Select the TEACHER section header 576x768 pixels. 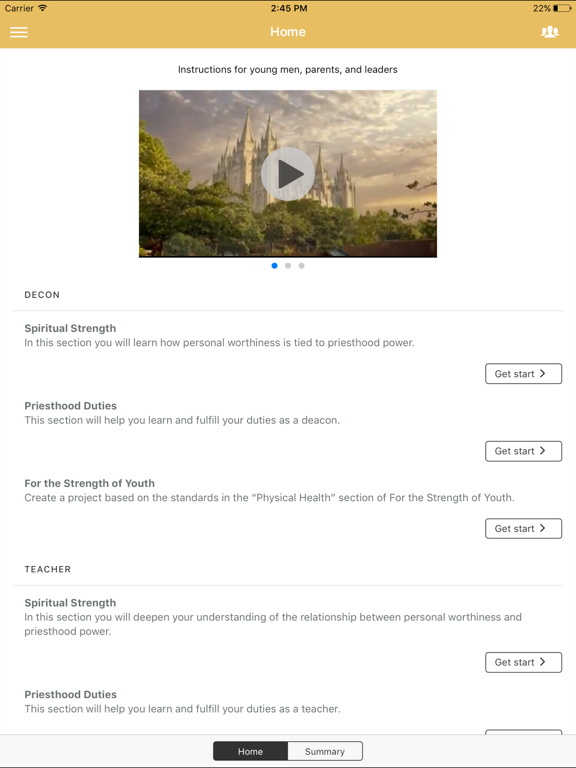point(48,569)
